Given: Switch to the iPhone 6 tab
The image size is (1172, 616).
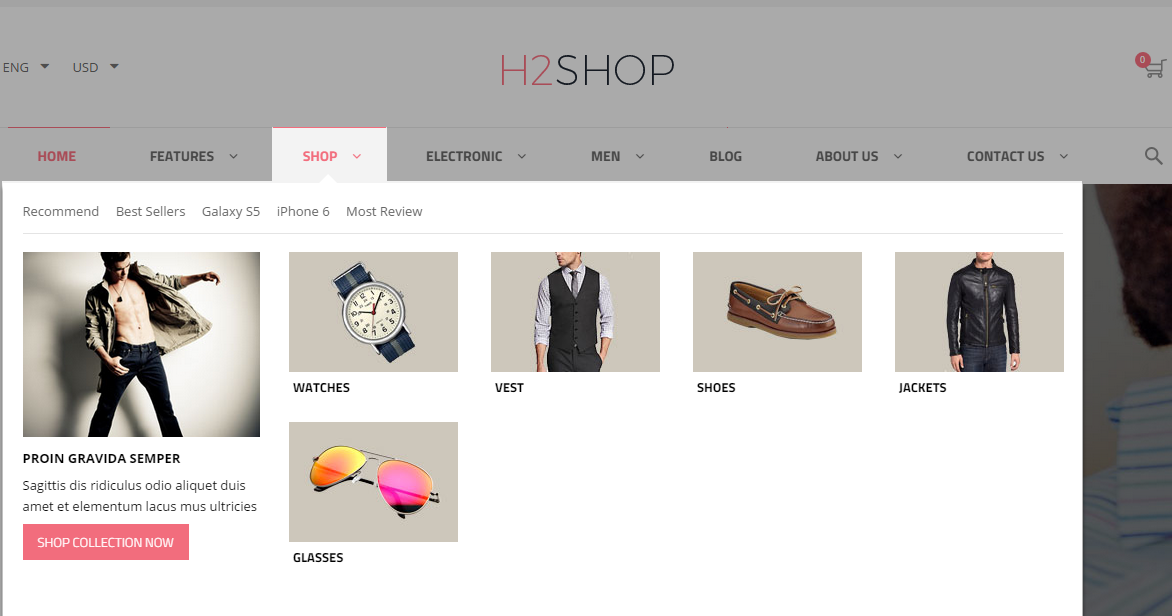Looking at the screenshot, I should click(x=303, y=212).
